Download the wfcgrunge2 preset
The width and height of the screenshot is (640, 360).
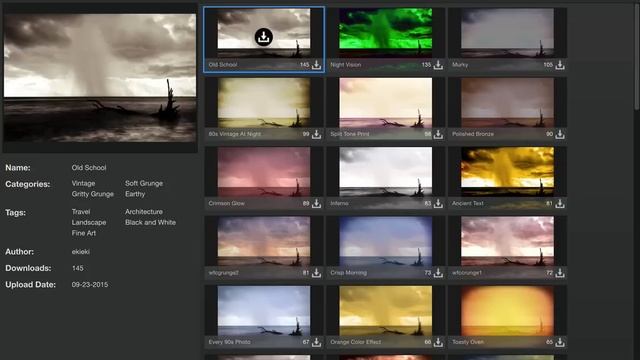coord(316,273)
